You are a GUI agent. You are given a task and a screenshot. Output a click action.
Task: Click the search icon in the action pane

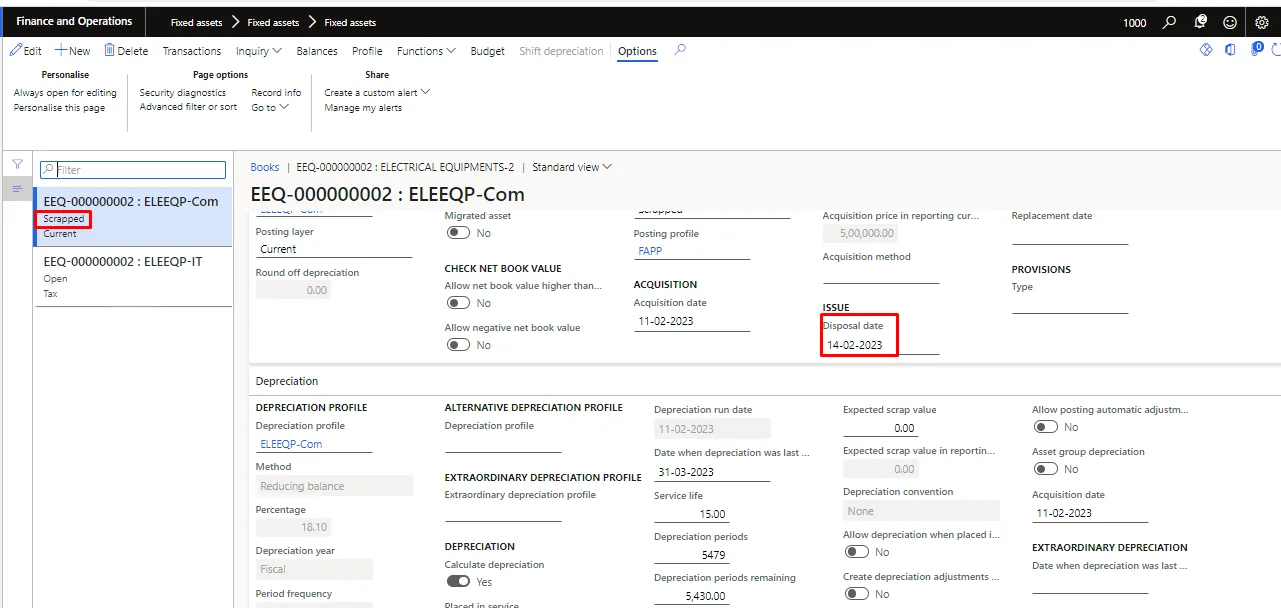(680, 50)
